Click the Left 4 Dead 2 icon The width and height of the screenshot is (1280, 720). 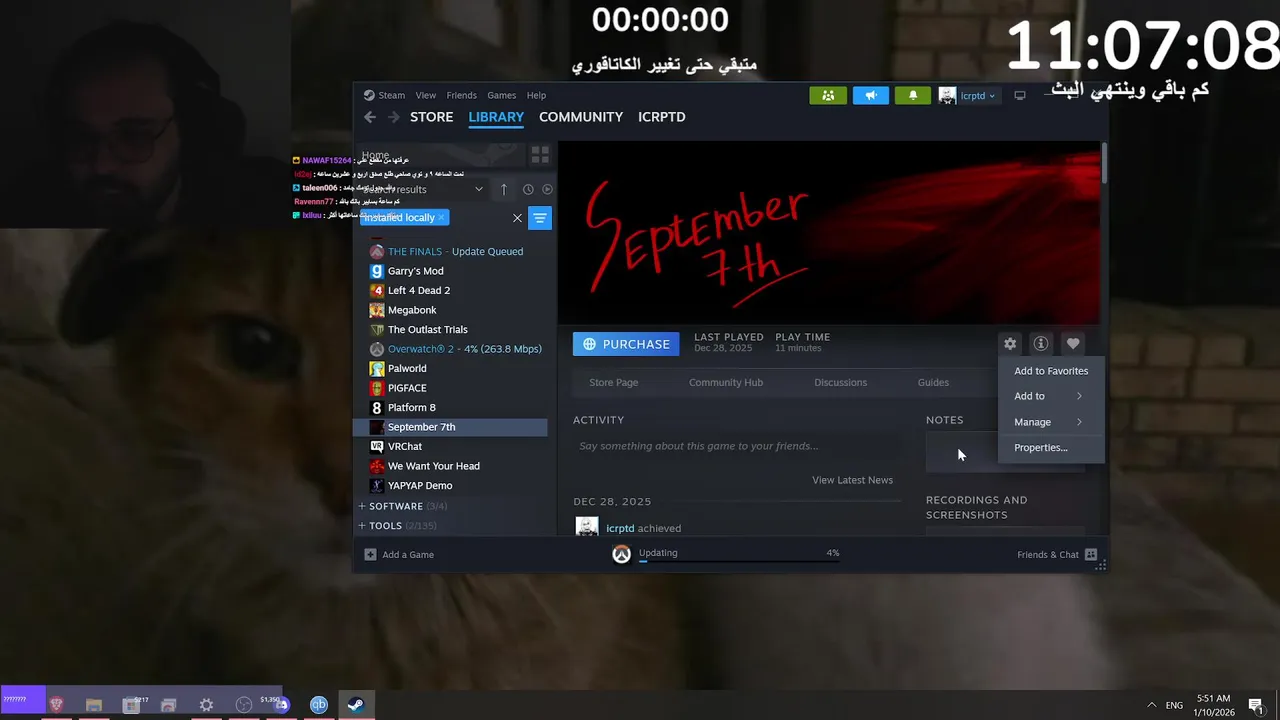pyautogui.click(x=376, y=290)
